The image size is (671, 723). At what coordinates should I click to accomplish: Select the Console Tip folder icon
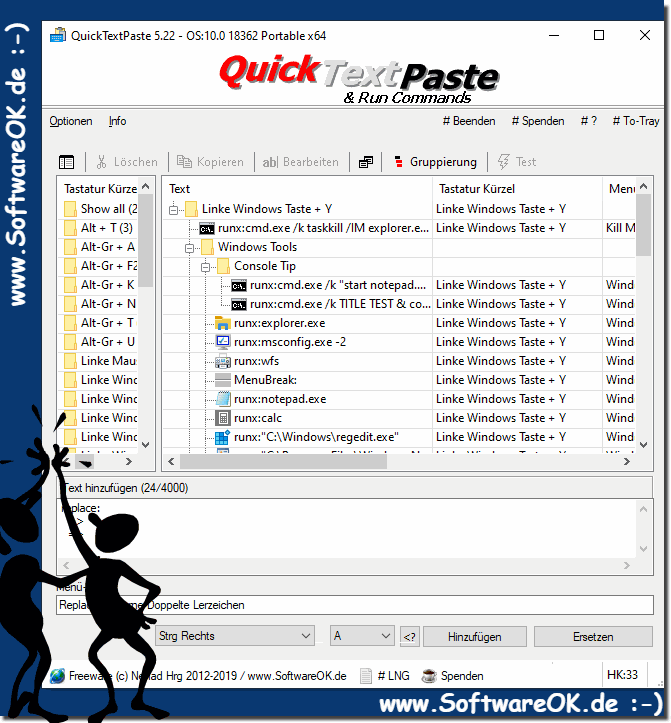[224, 266]
